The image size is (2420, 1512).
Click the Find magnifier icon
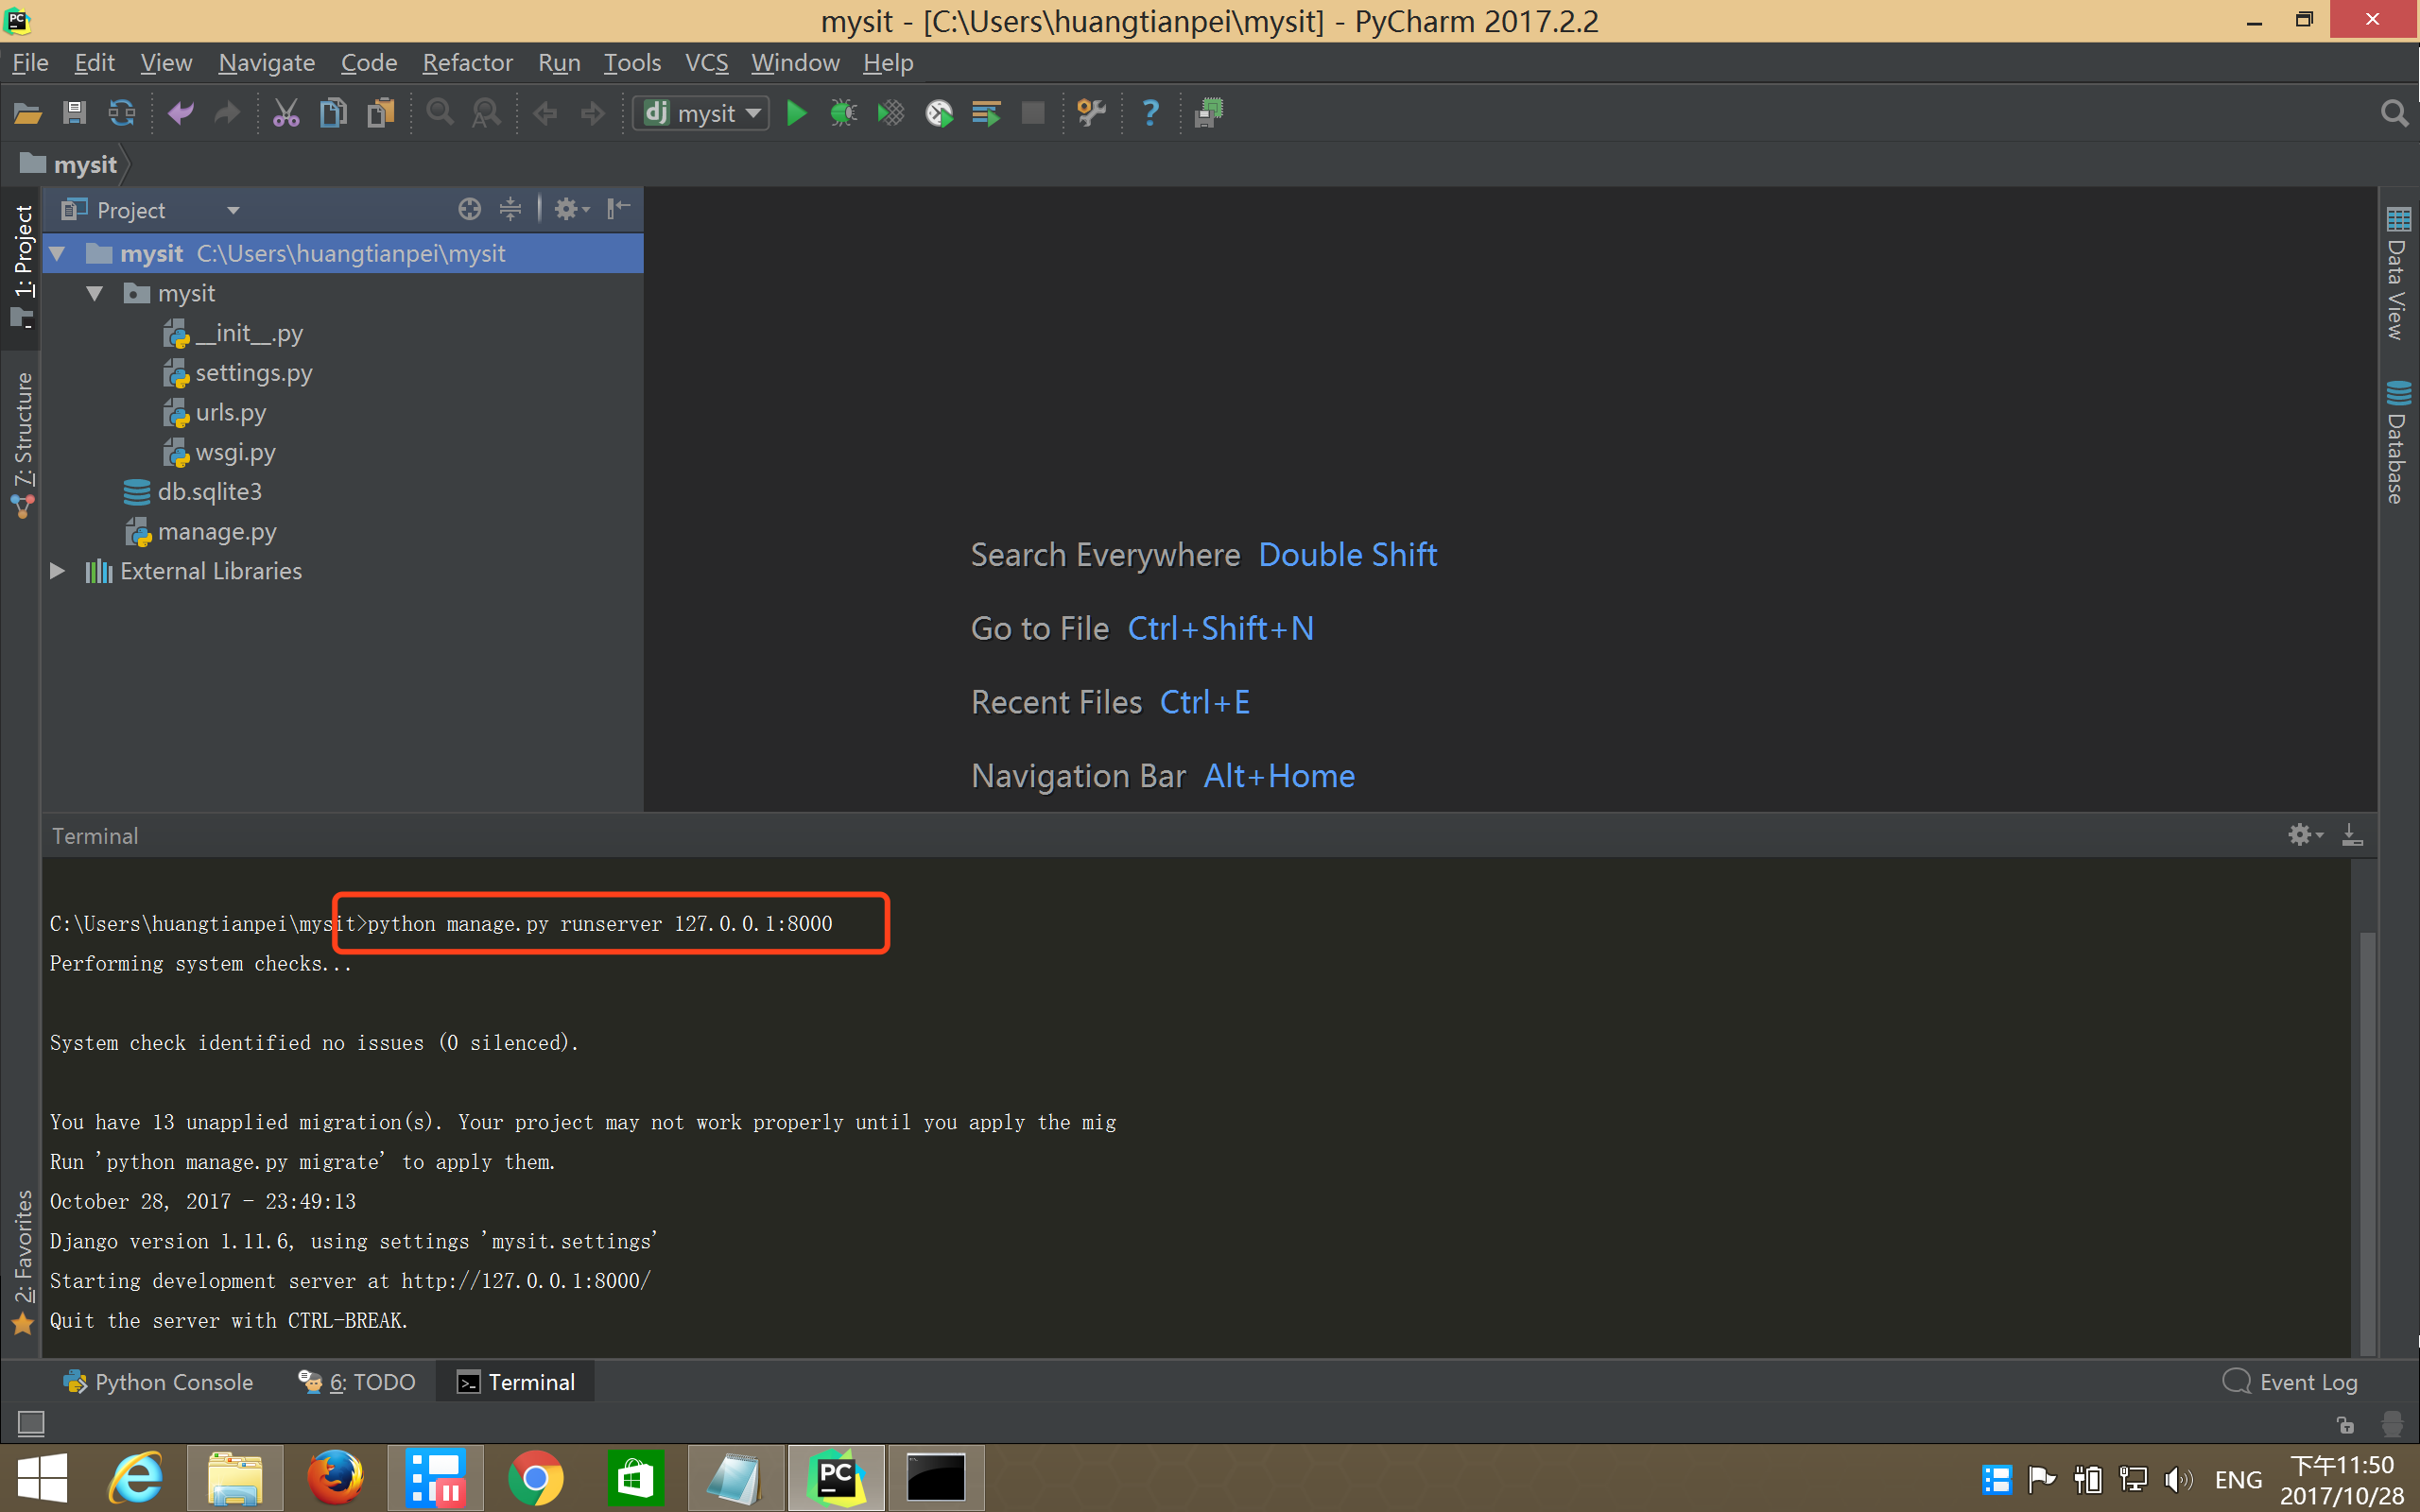click(x=440, y=113)
